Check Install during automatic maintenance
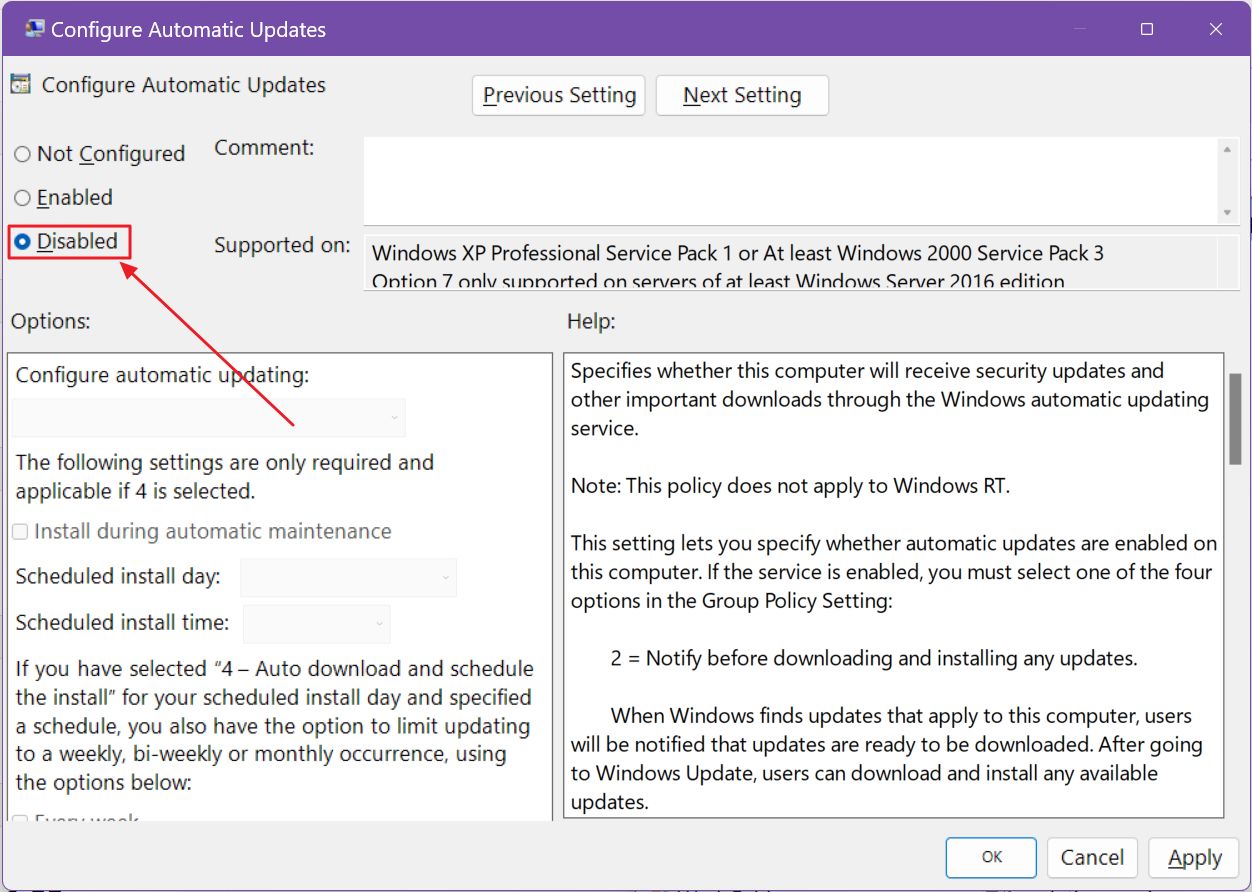 coord(19,531)
